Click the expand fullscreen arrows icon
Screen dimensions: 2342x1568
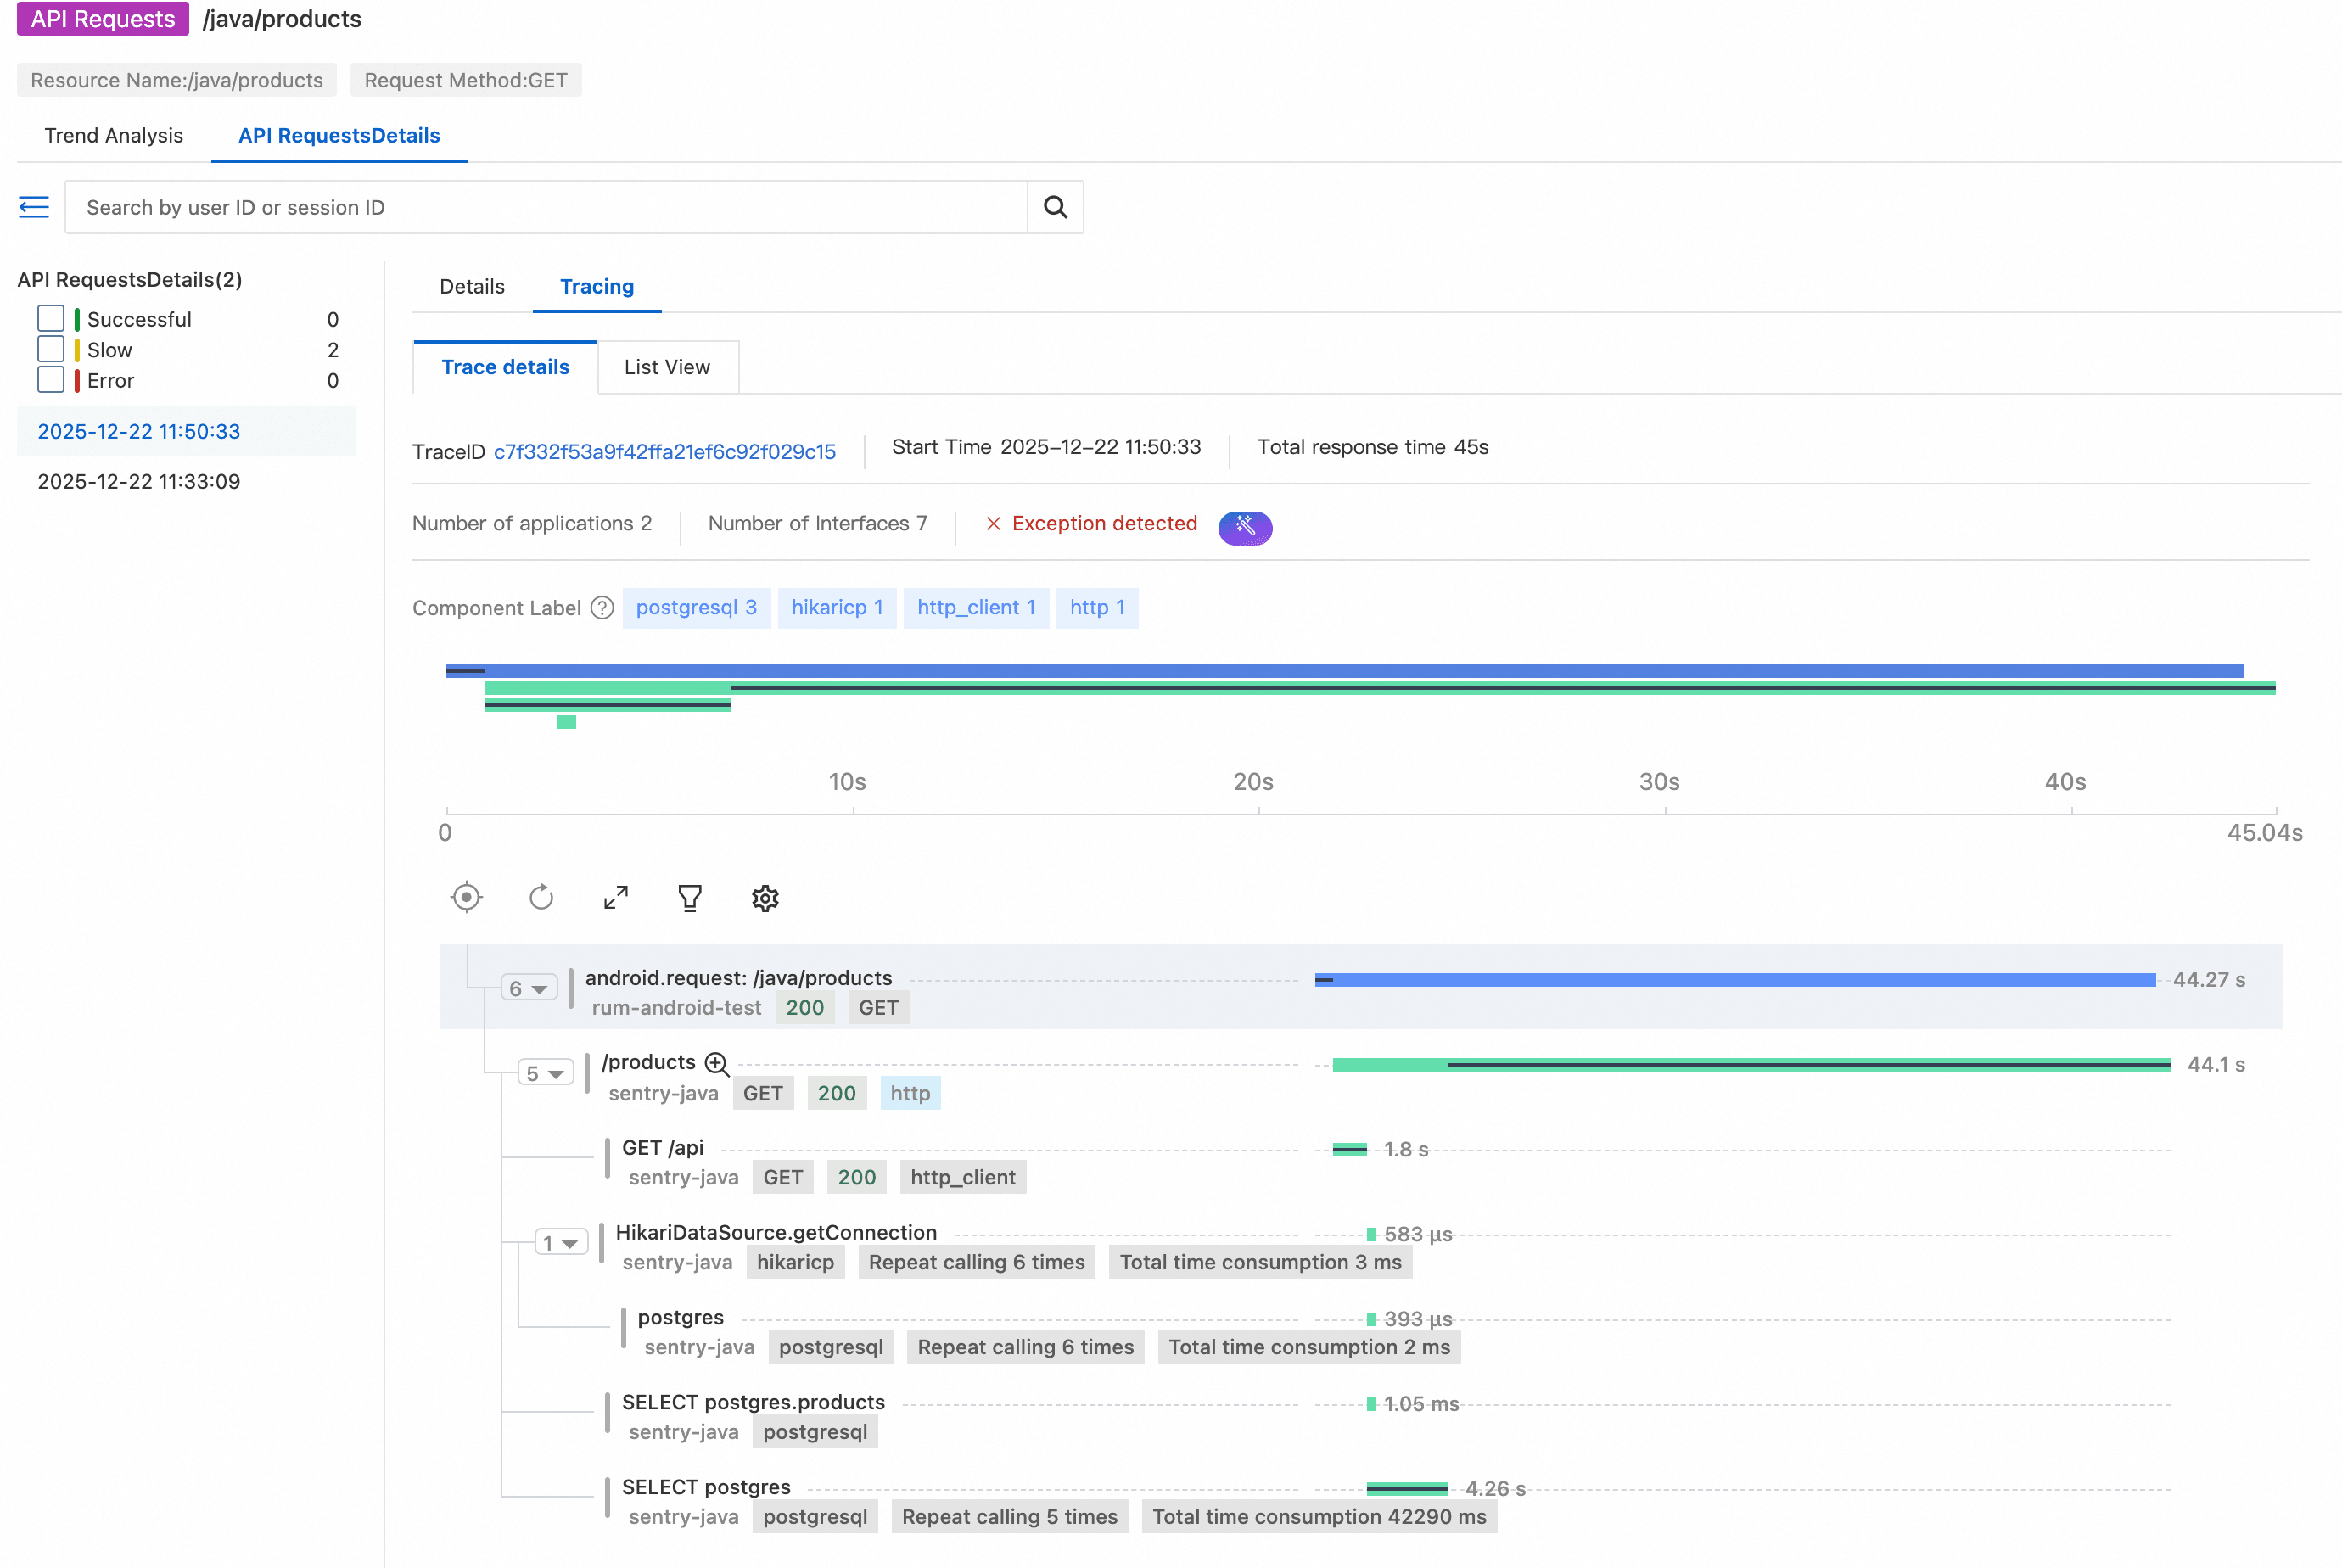point(616,897)
